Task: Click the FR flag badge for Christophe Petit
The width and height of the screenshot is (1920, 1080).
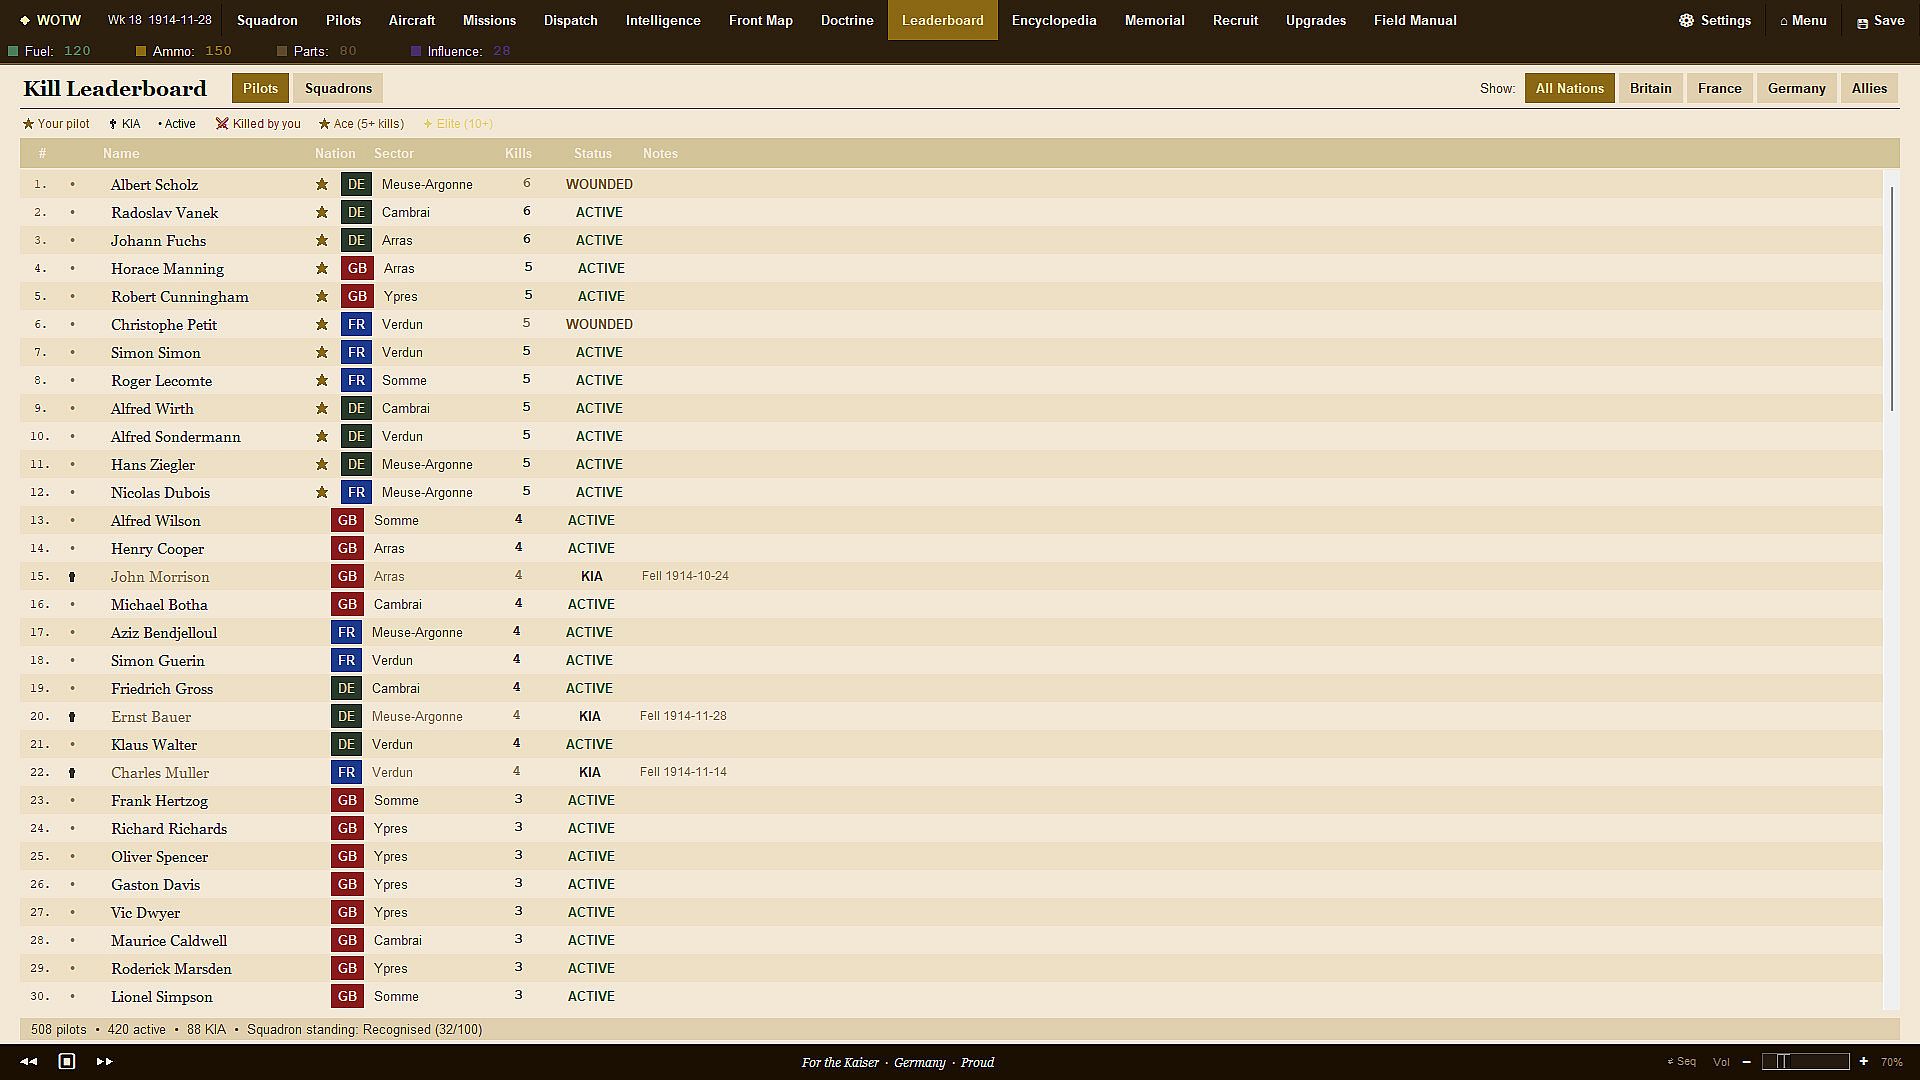Action: click(x=356, y=324)
